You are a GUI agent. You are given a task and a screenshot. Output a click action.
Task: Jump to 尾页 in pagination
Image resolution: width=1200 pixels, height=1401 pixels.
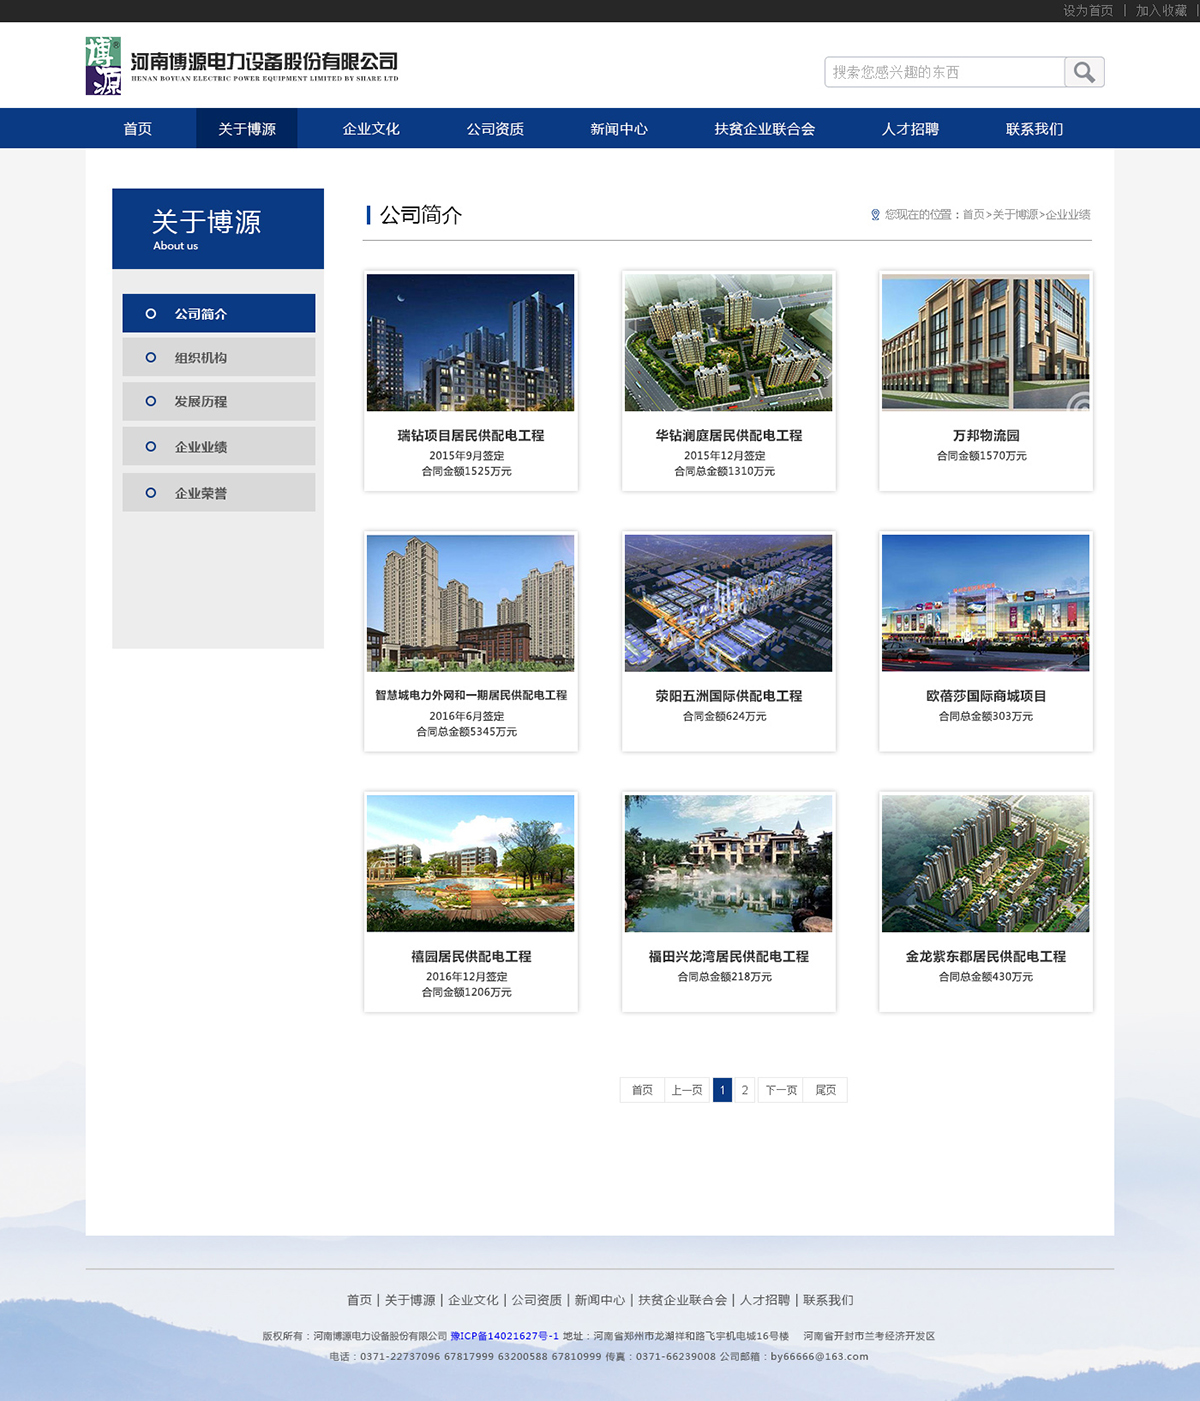click(x=826, y=1090)
